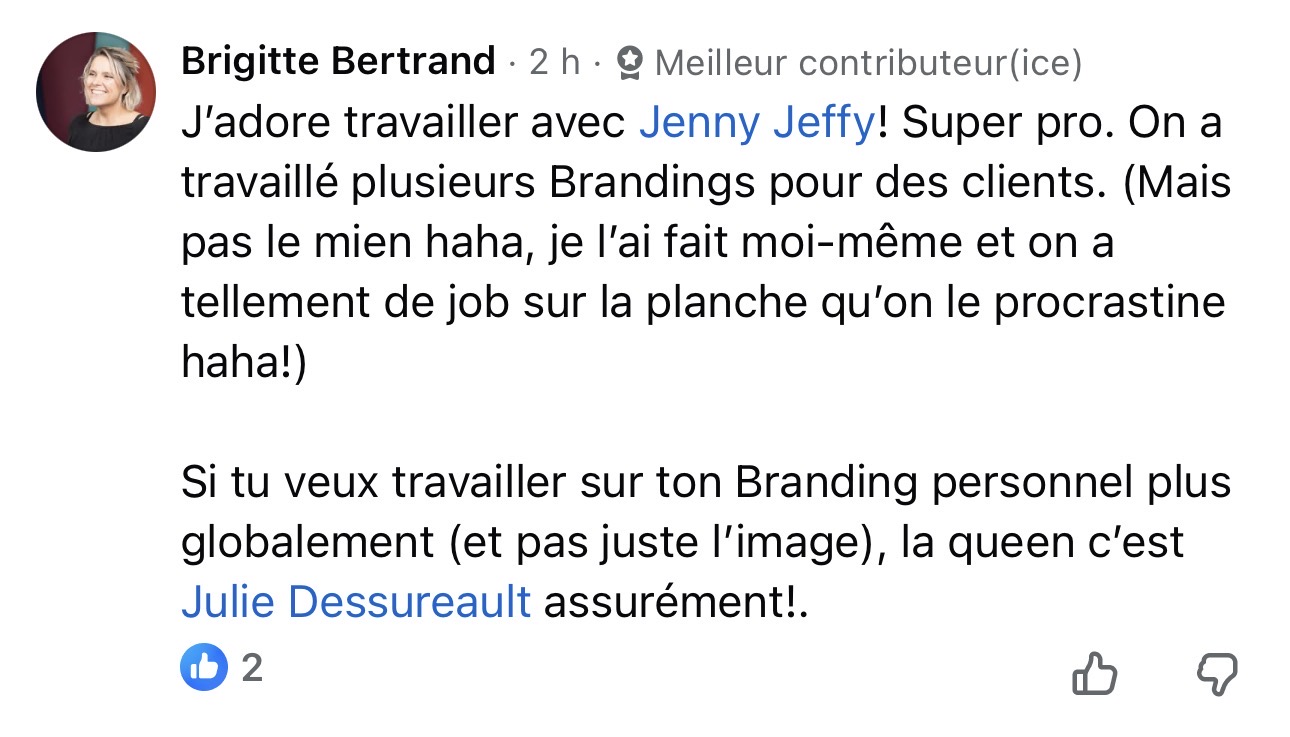Open Brigitte Bertrand's profile picture
This screenshot has width=1290, height=737.
tap(96, 92)
